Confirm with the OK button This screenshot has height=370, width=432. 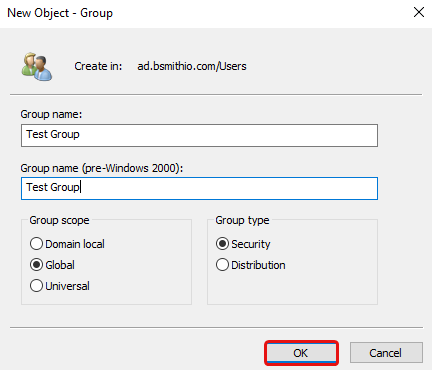coord(301,353)
